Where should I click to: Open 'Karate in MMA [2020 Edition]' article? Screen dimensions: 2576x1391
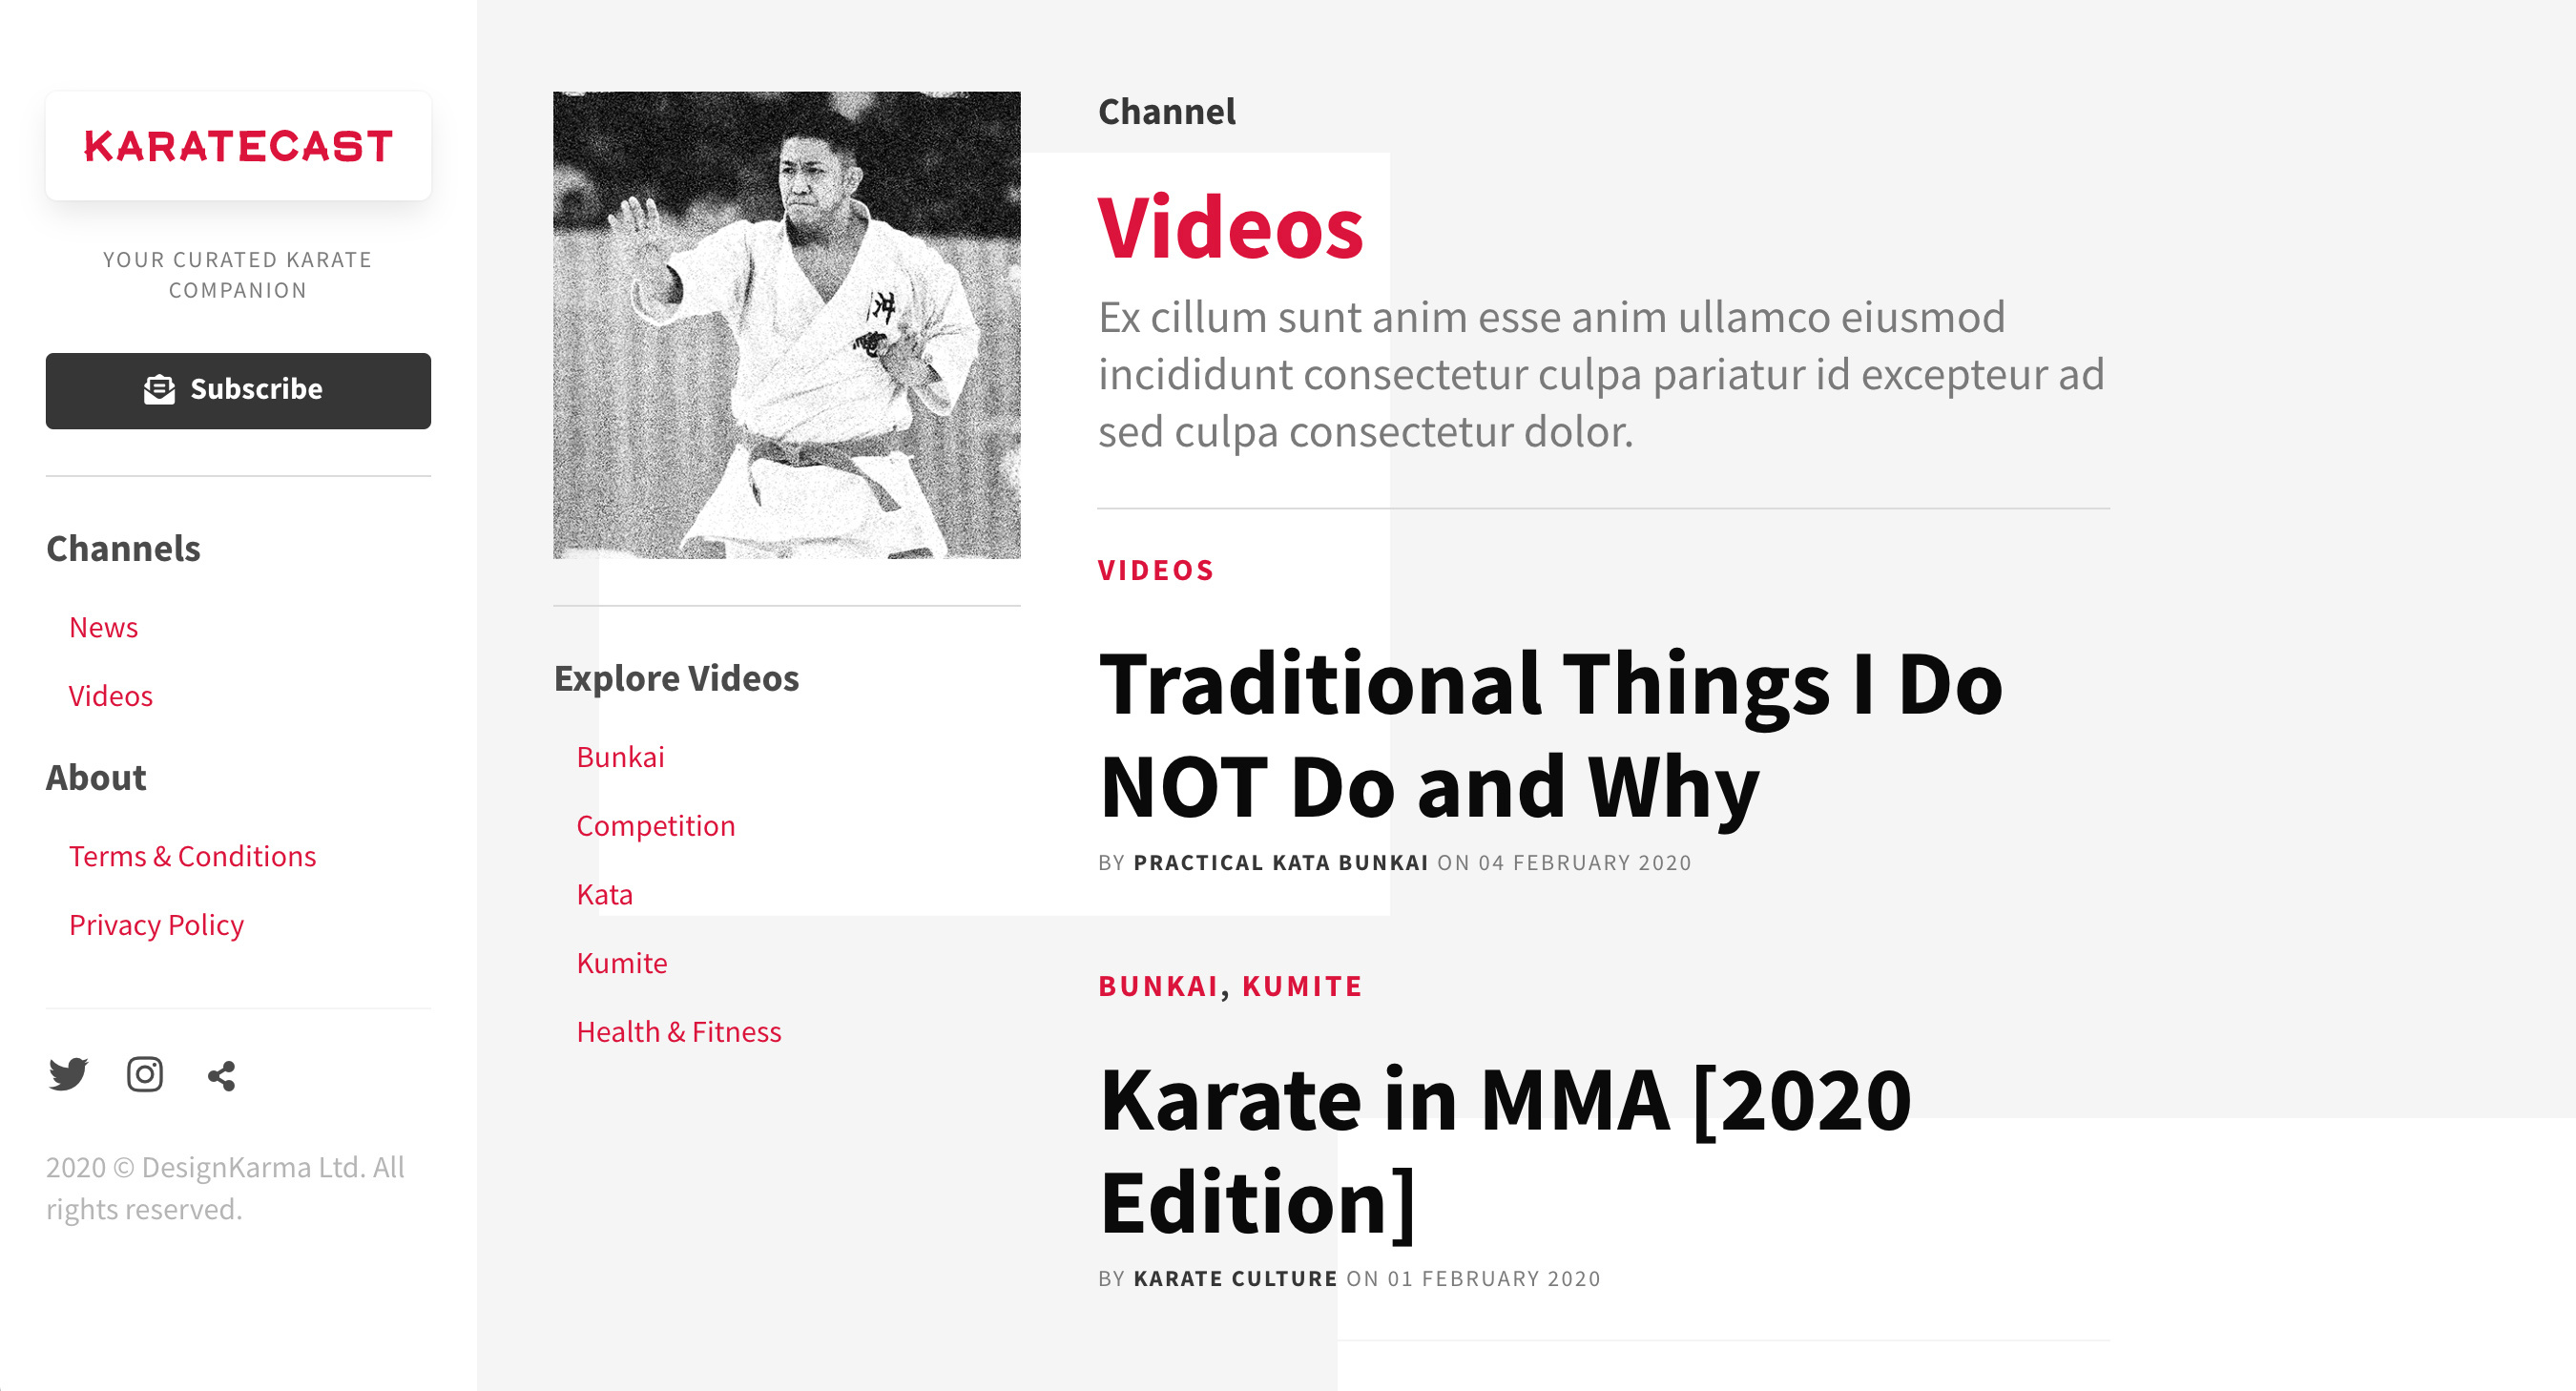tap(1505, 1152)
